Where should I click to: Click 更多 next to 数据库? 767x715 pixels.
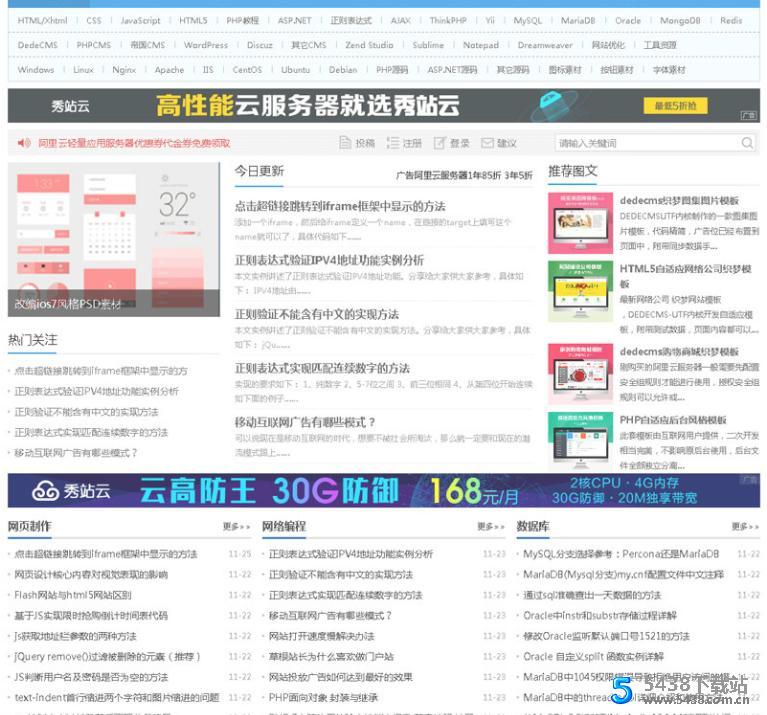click(x=745, y=526)
